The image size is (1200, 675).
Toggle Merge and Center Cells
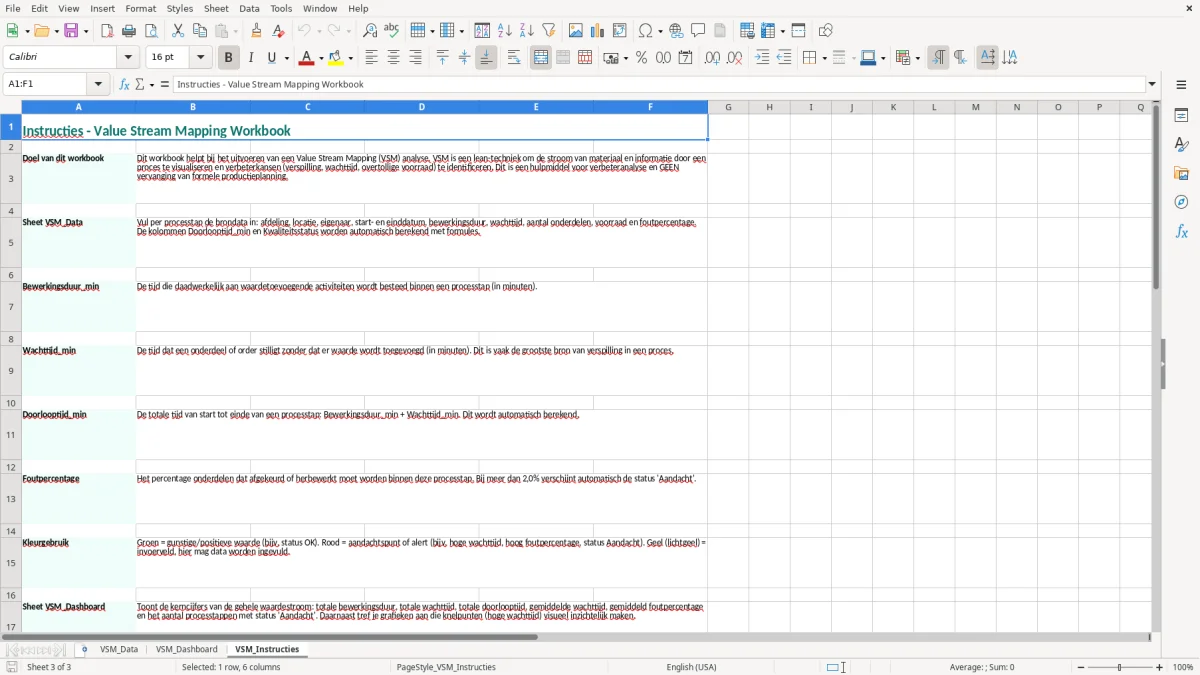point(541,58)
